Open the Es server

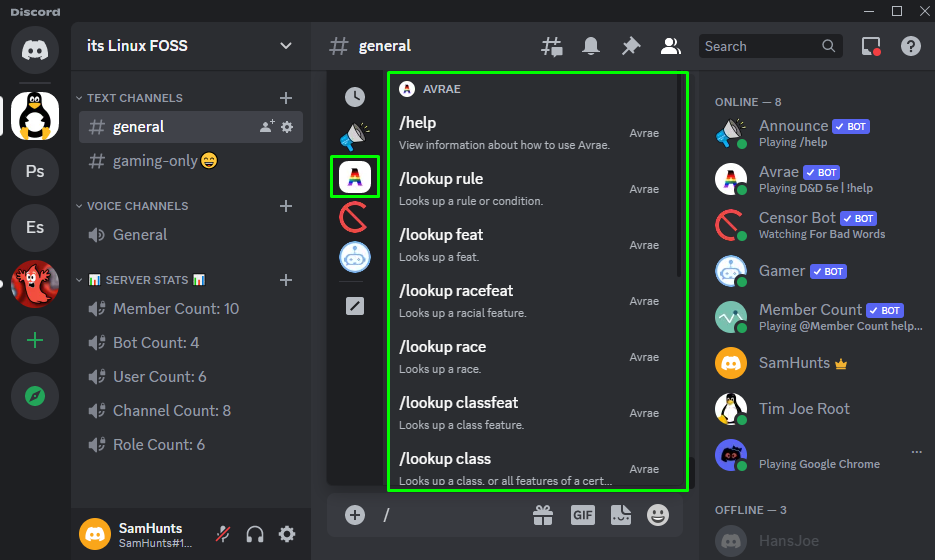tap(35, 227)
